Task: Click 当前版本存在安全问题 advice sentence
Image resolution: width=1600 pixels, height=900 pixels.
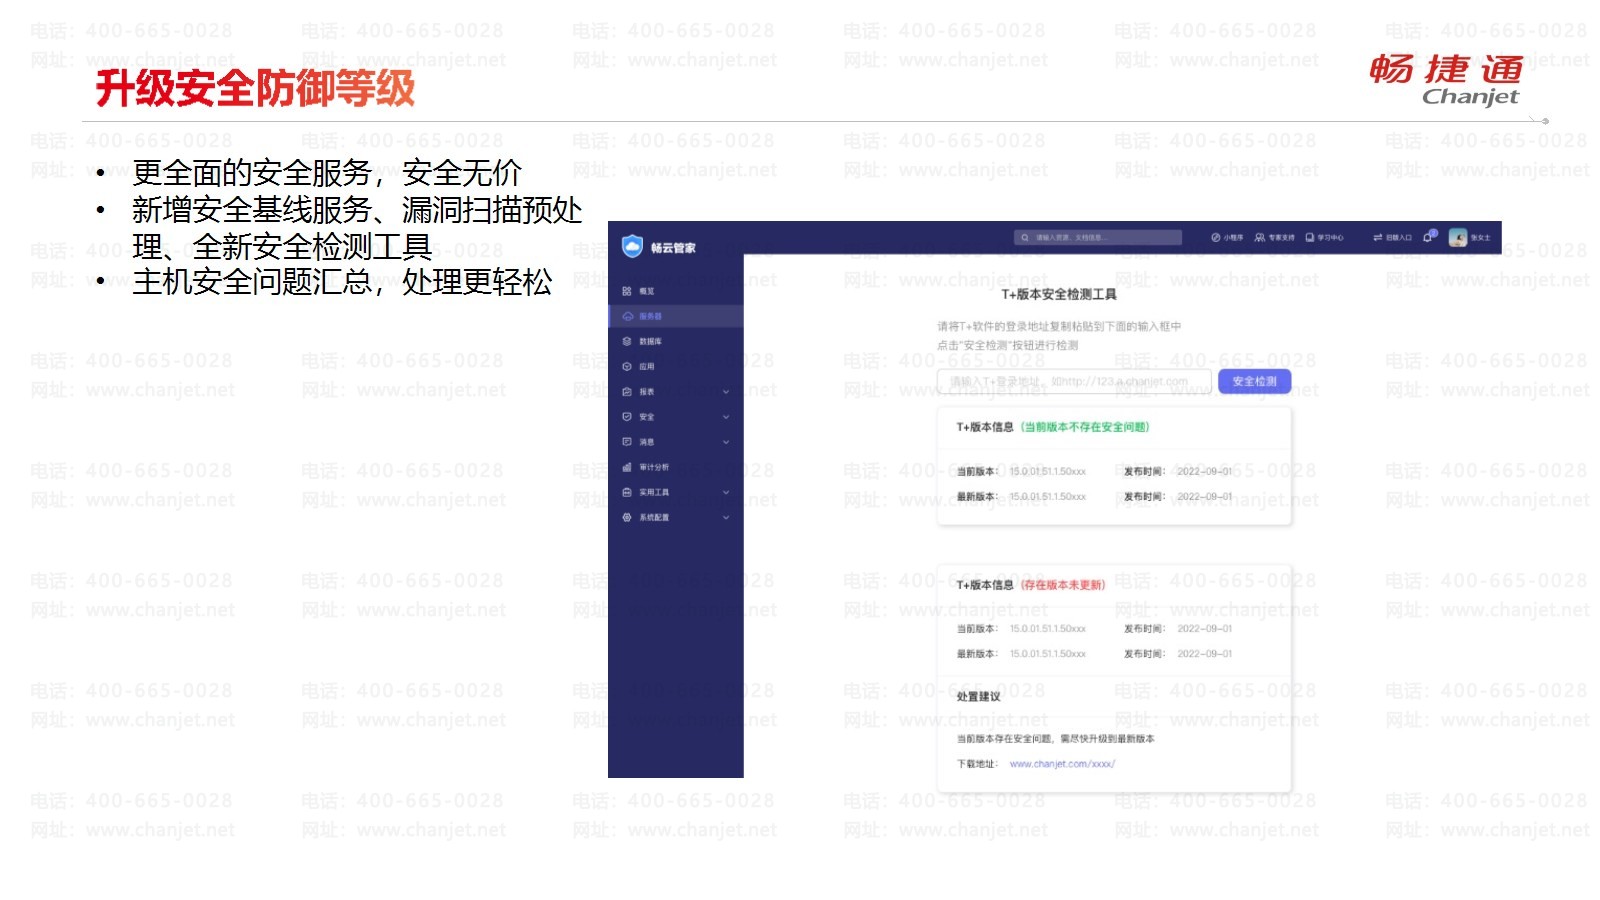Action: tap(1055, 739)
